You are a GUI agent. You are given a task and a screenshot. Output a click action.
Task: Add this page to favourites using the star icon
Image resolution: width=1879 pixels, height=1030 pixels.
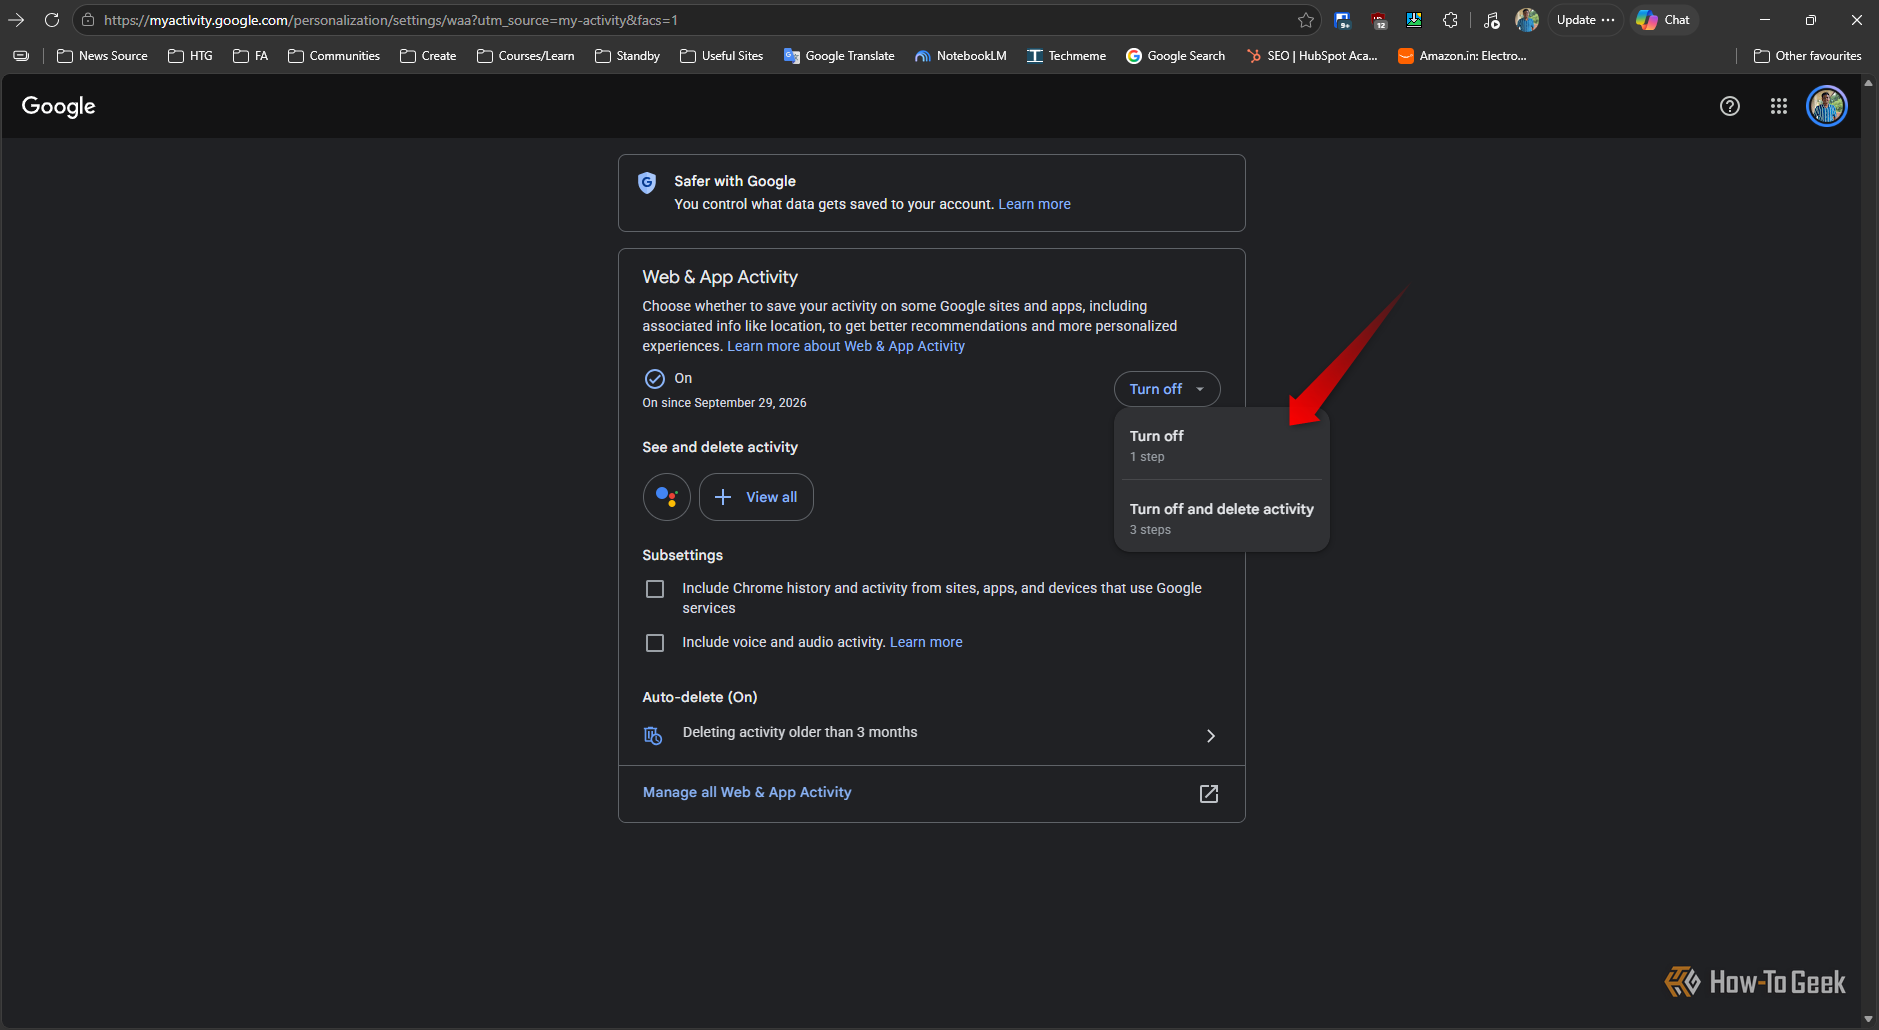coord(1306,20)
